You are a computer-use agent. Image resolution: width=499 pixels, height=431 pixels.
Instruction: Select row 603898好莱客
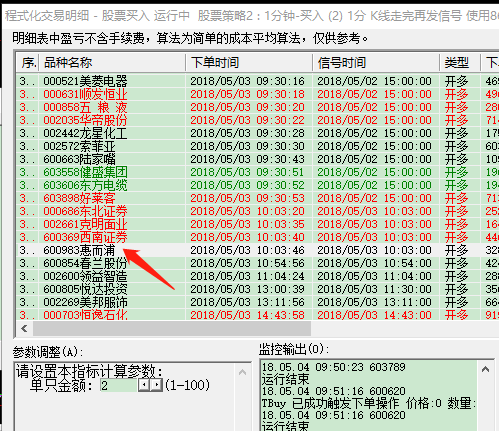(x=257, y=198)
